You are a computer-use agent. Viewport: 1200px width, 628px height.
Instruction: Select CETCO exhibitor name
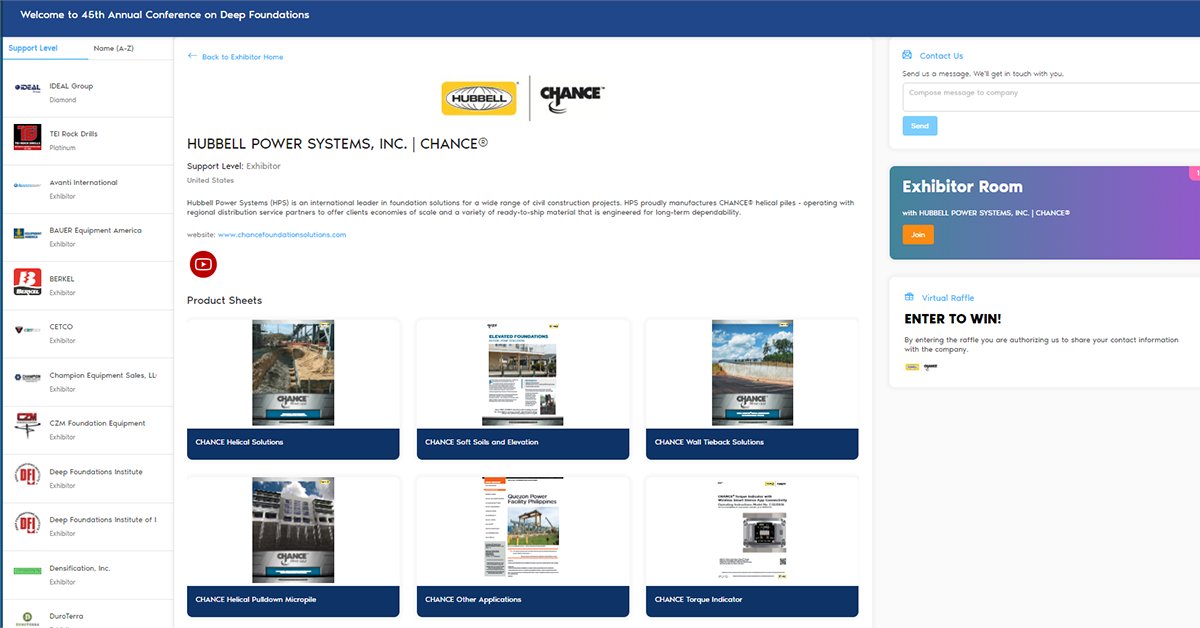point(61,327)
